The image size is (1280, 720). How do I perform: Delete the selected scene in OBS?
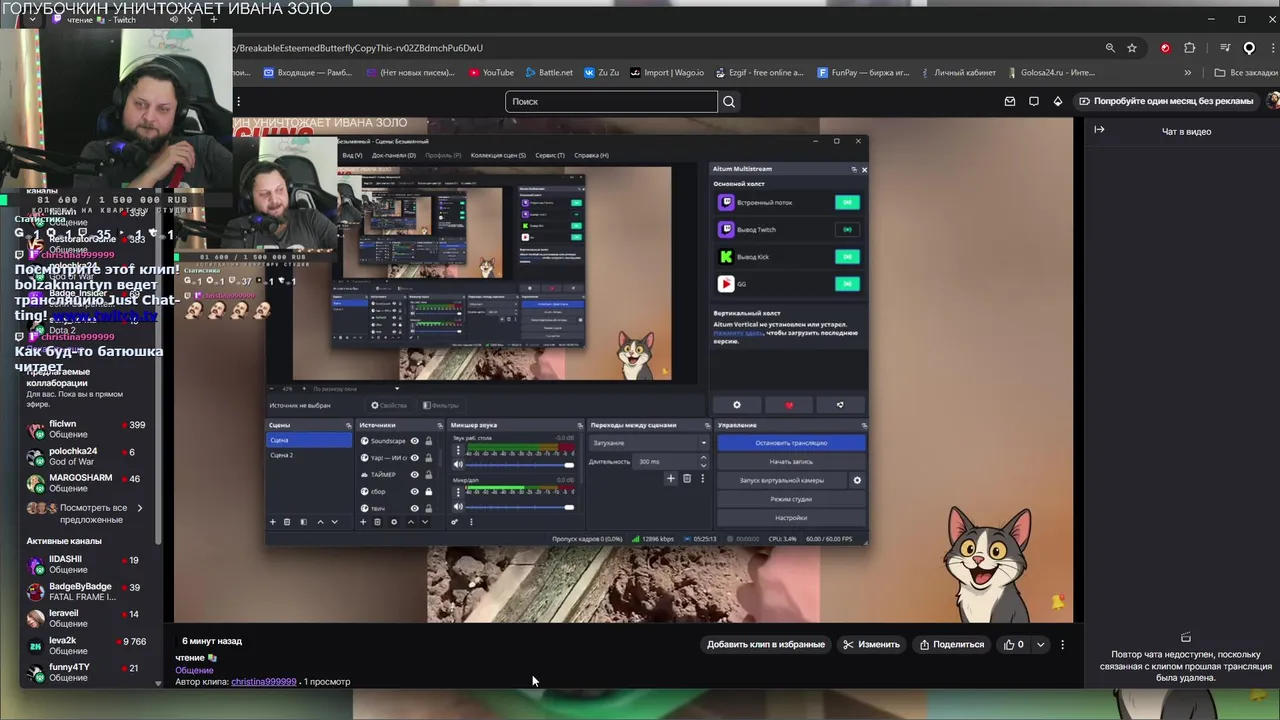point(287,522)
